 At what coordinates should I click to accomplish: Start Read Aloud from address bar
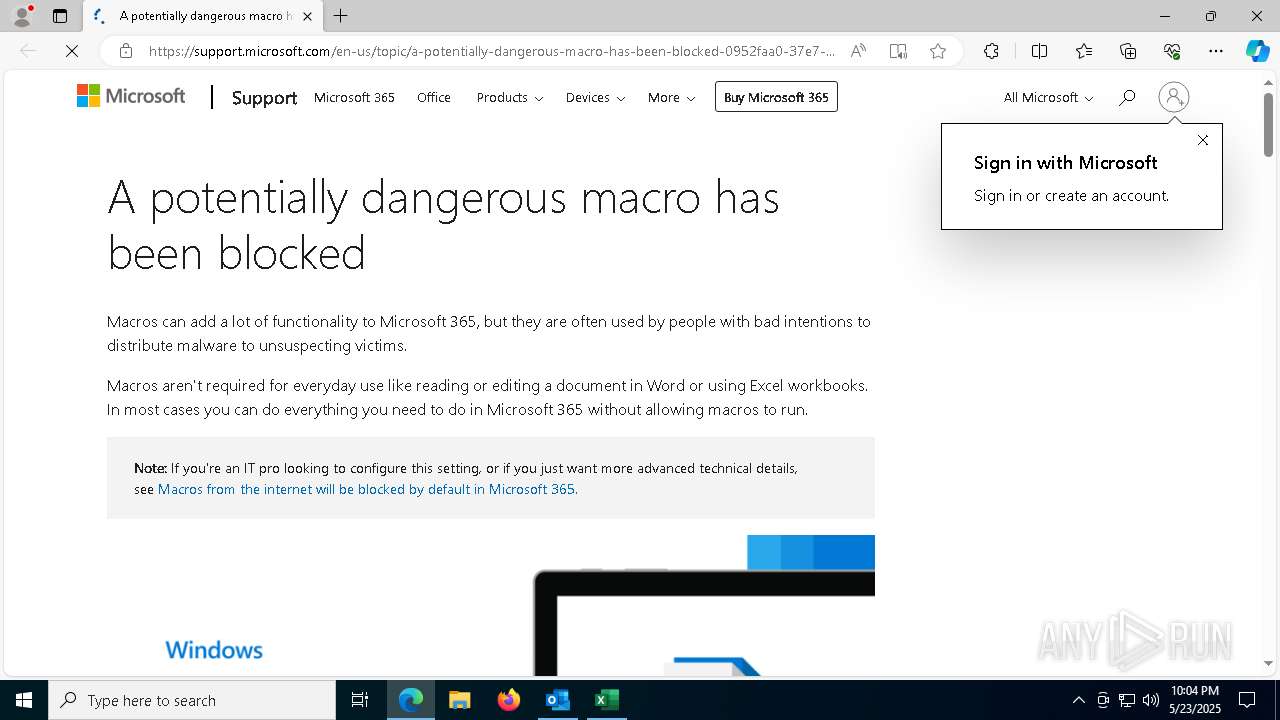tap(858, 51)
